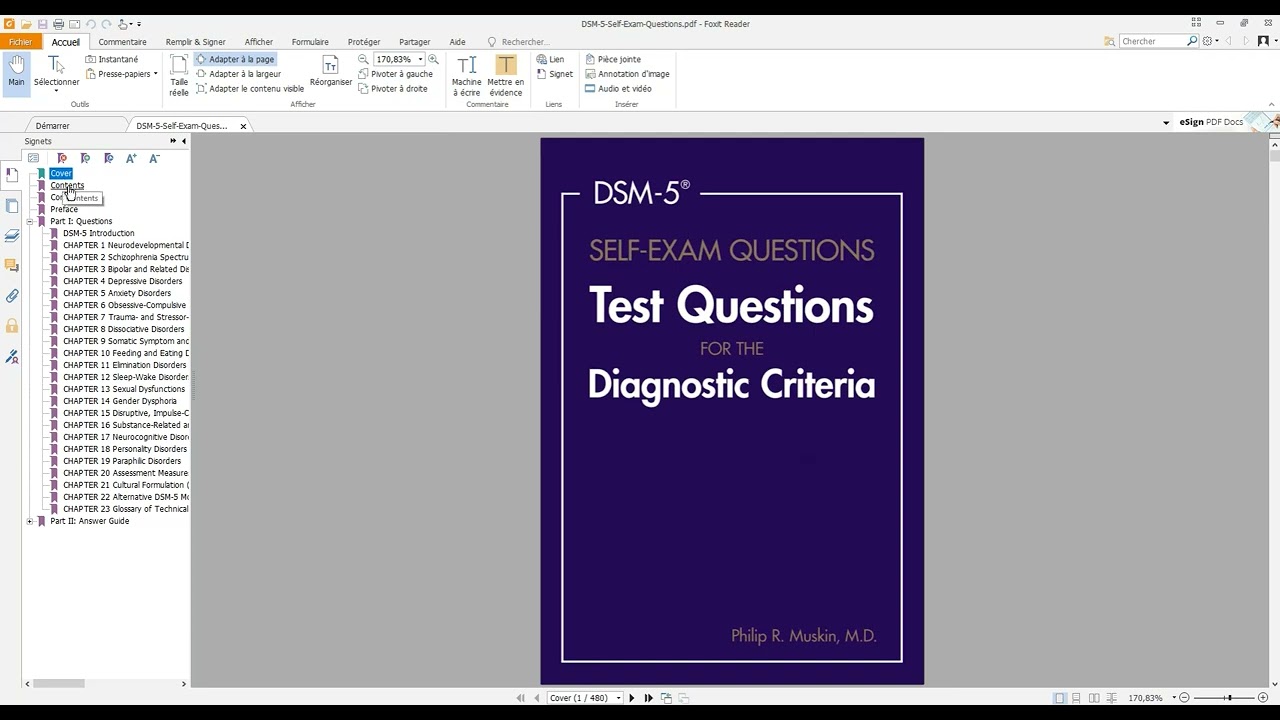Expand the Part II: Answer Guide bookmark
Image resolution: width=1280 pixels, height=720 pixels.
click(30, 521)
